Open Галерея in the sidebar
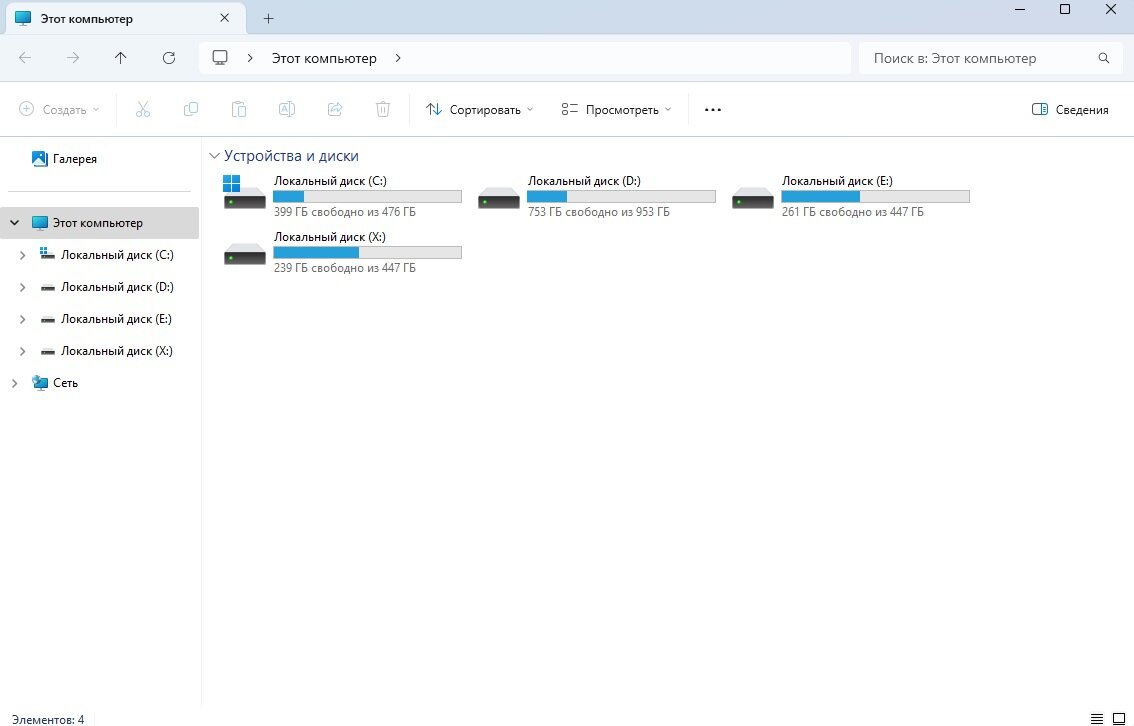Image resolution: width=1134 pixels, height=726 pixels. coord(74,159)
